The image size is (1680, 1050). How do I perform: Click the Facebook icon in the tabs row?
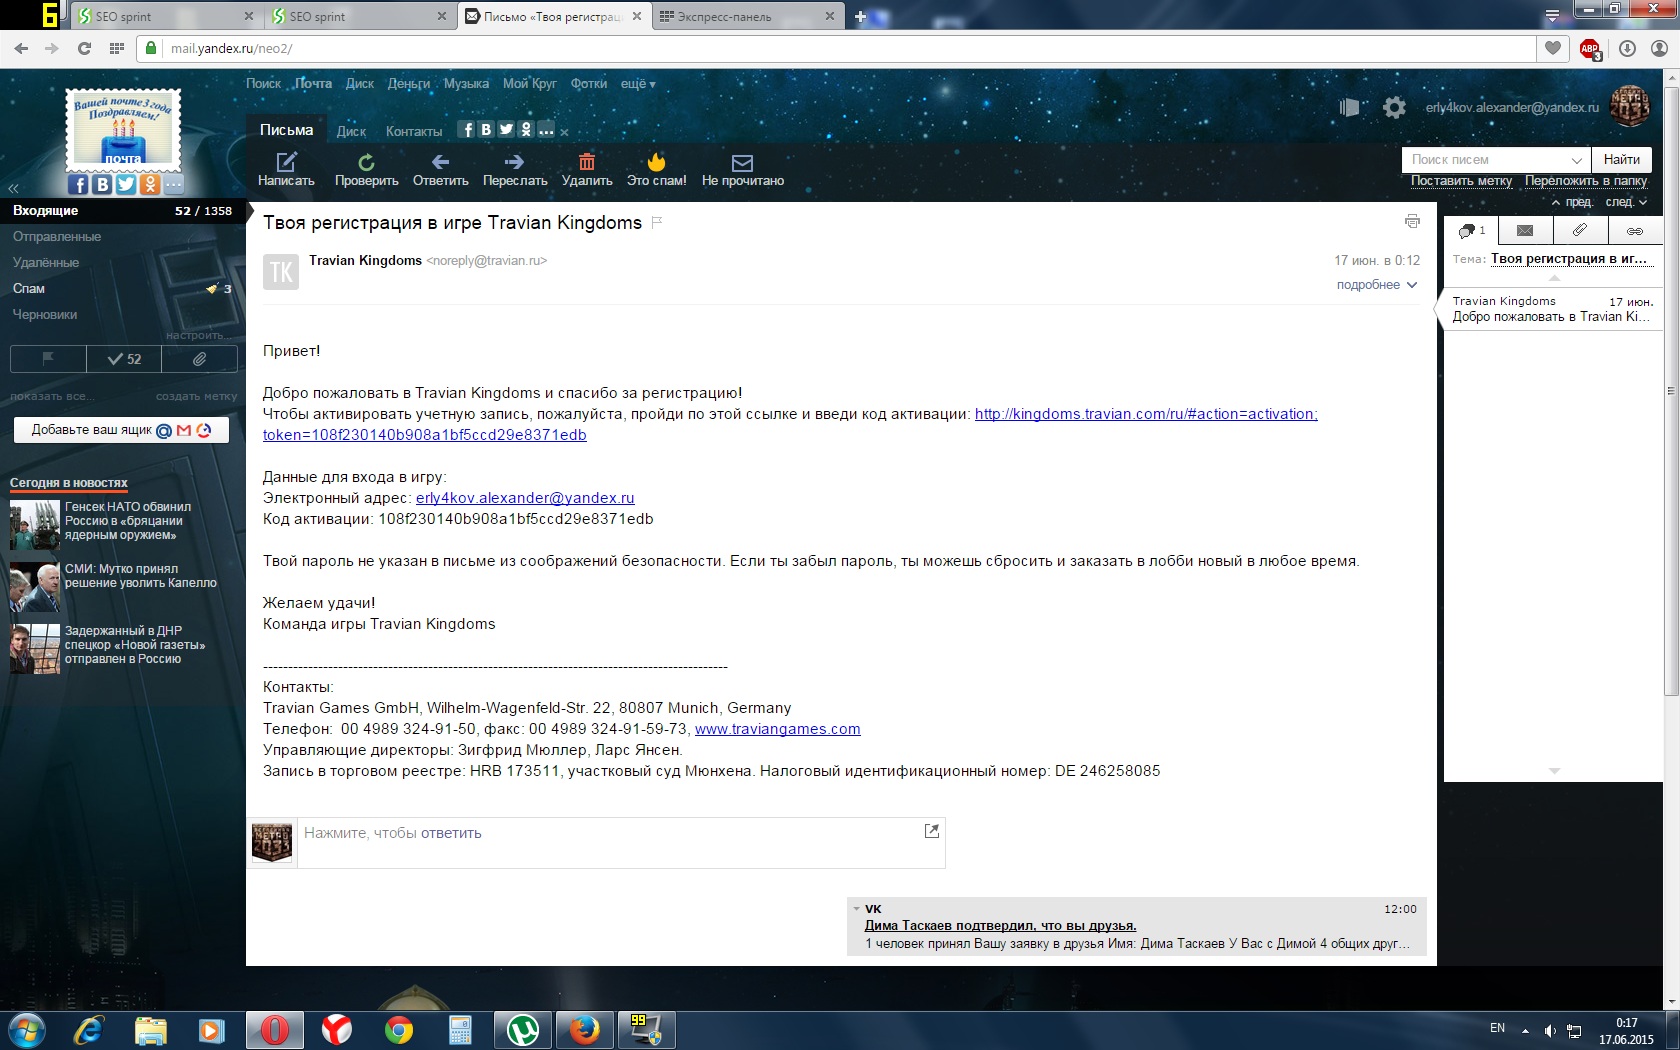point(467,129)
